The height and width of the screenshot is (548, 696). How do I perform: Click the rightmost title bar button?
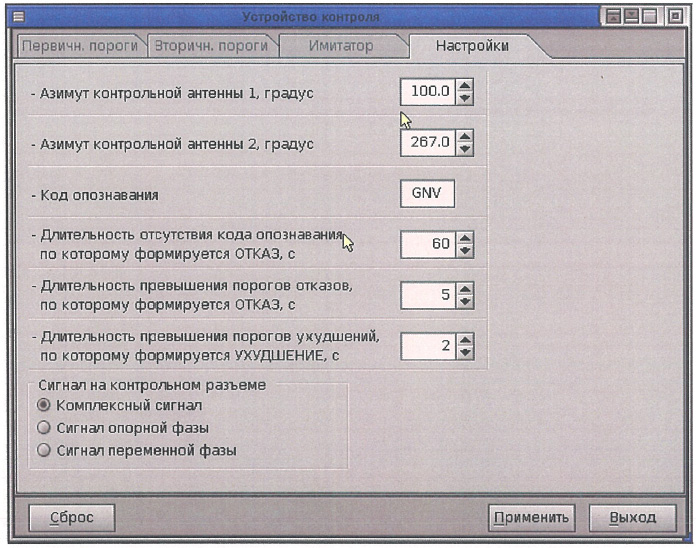pyautogui.click(x=676, y=17)
